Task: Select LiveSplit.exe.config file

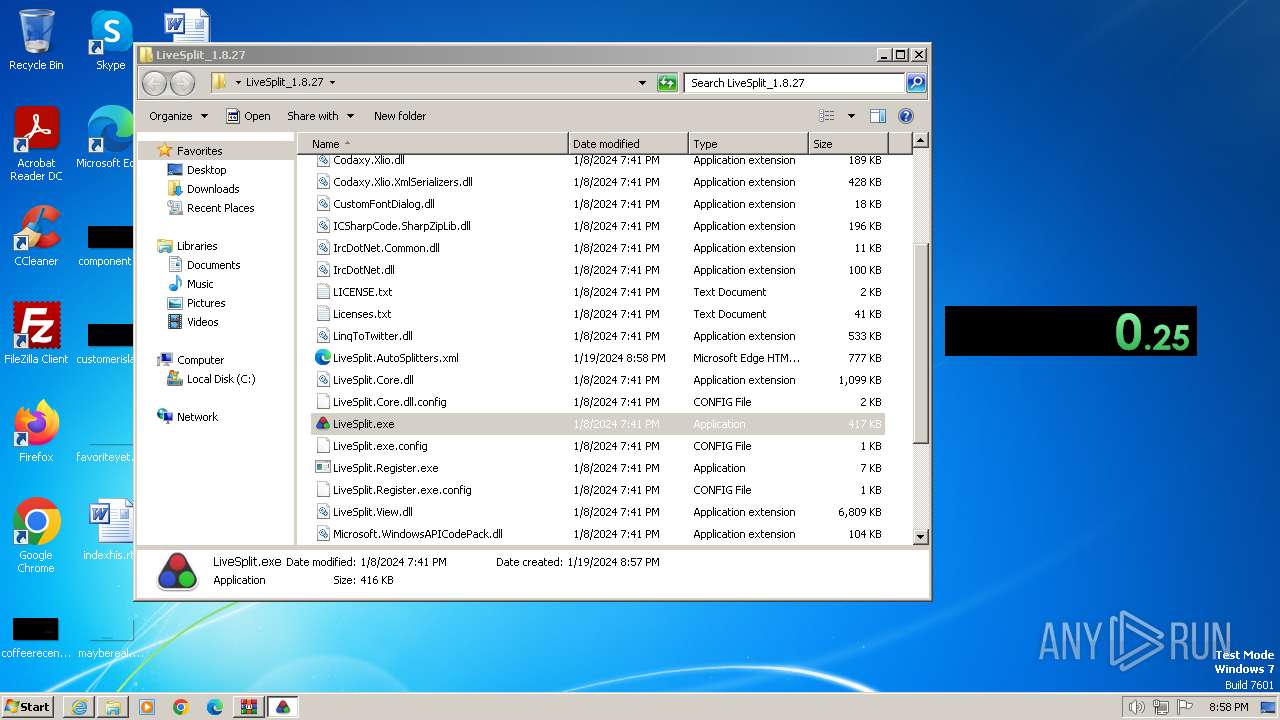Action: (597, 446)
